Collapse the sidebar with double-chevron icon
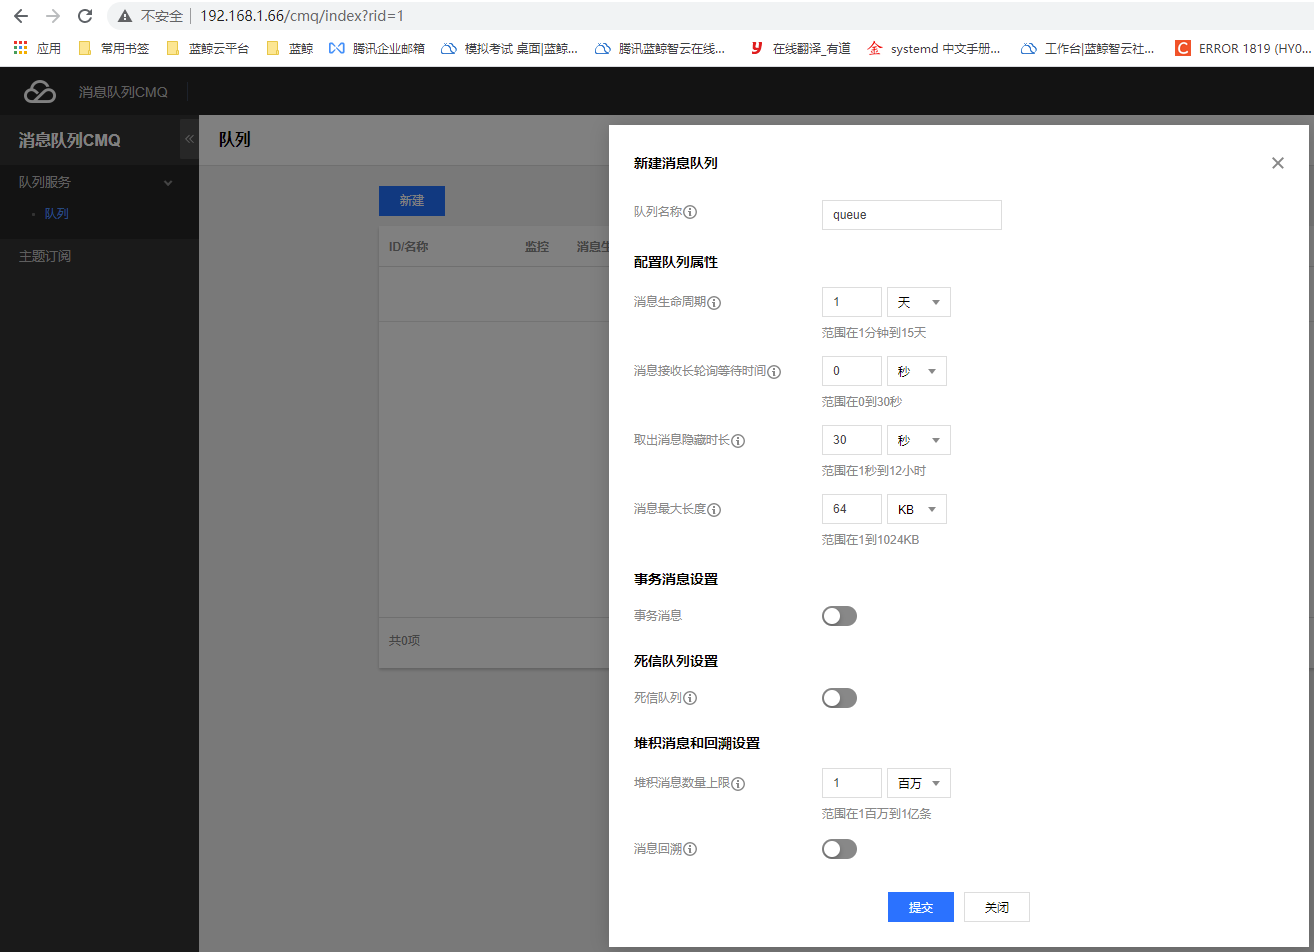 [189, 139]
